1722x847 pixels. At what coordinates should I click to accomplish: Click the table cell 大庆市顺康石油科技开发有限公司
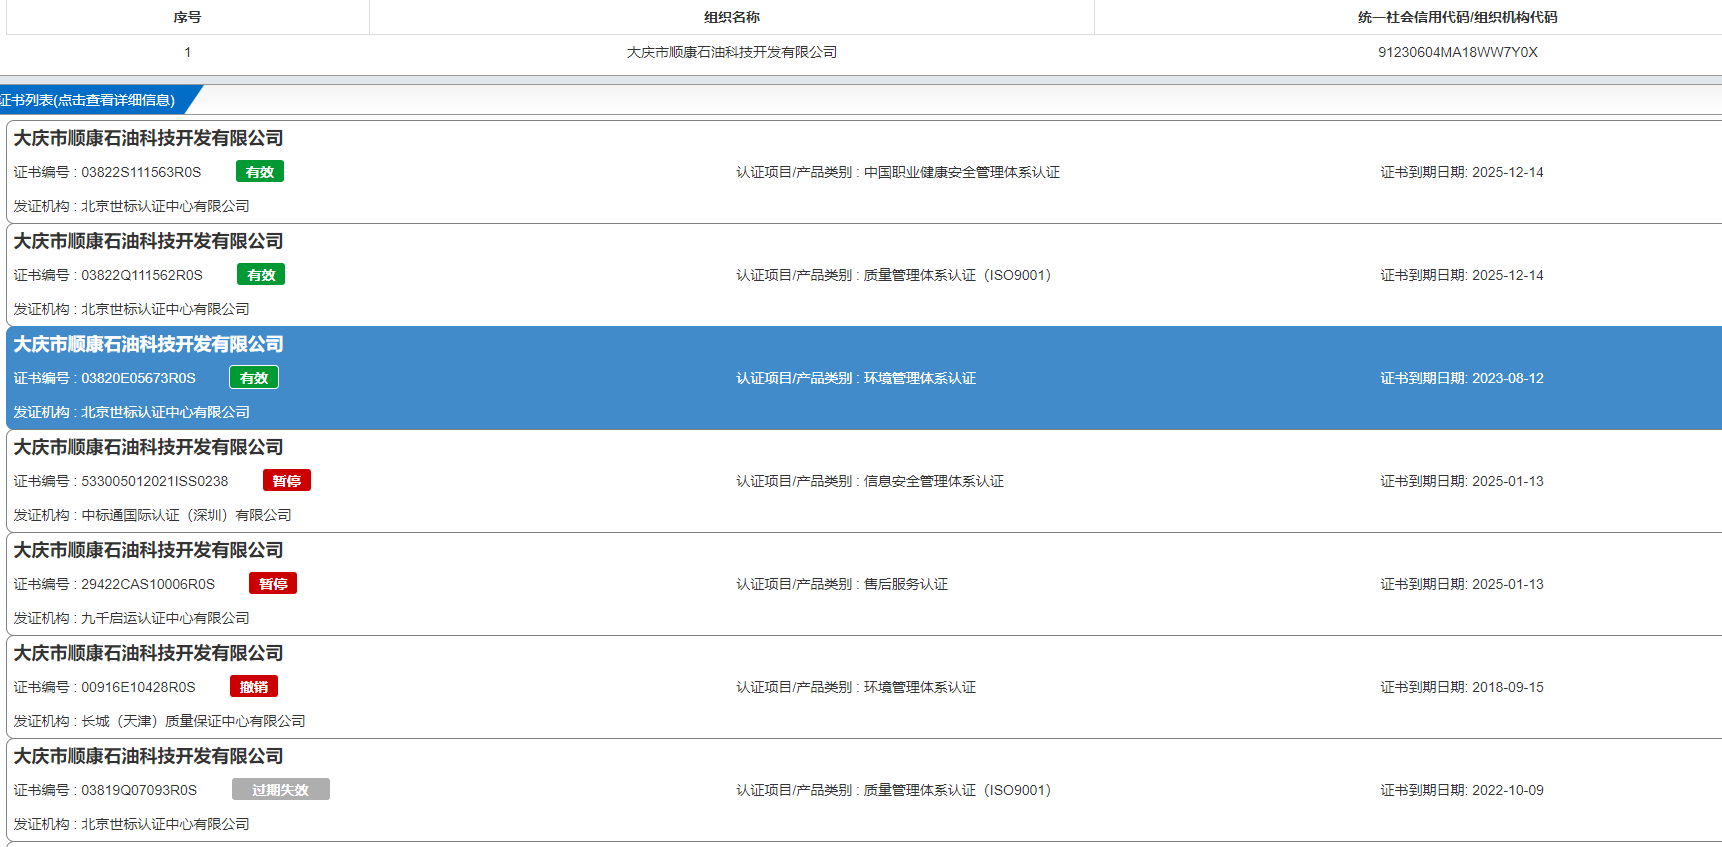(732, 52)
